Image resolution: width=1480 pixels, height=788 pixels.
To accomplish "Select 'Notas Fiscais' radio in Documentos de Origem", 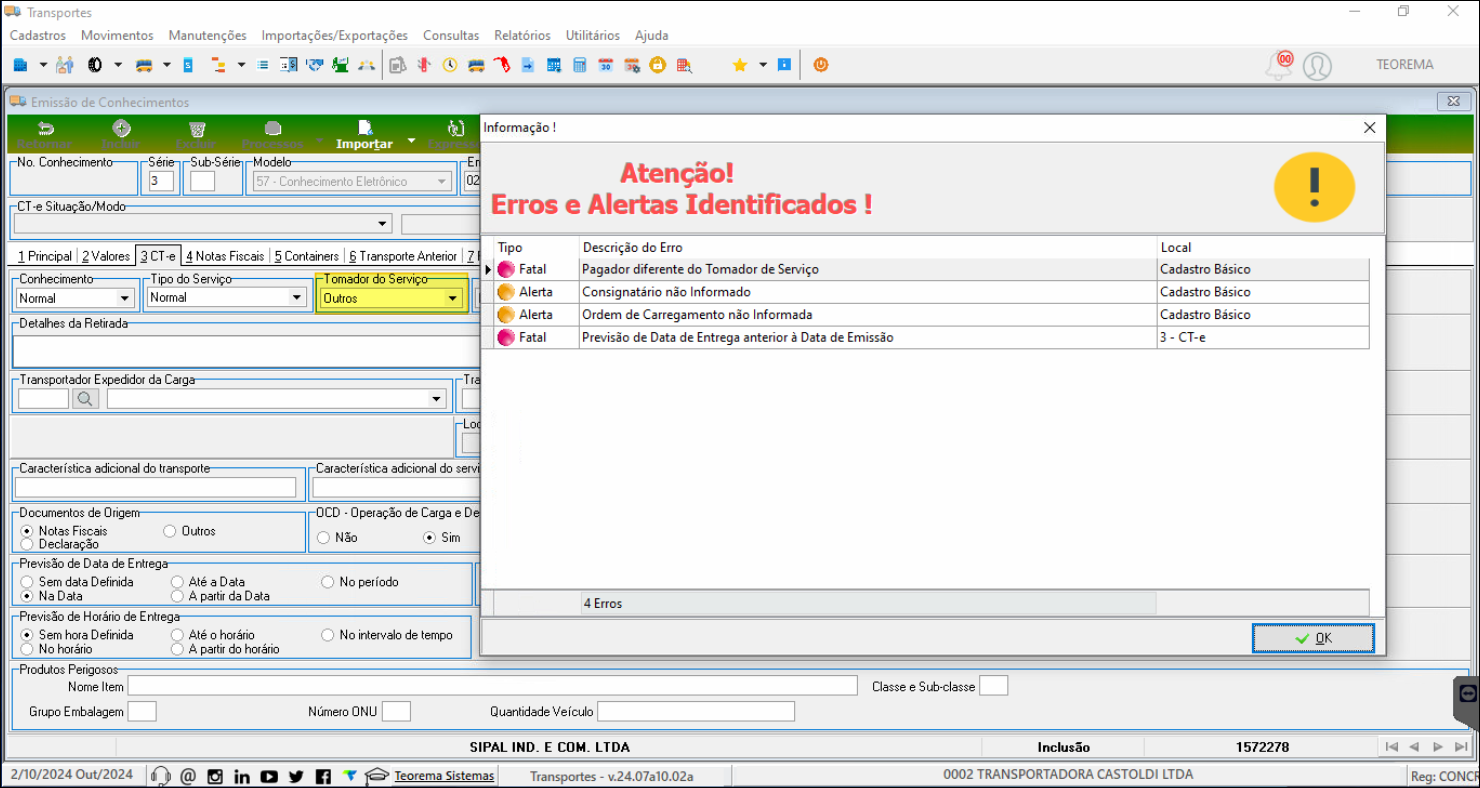I will click(x=27, y=531).
